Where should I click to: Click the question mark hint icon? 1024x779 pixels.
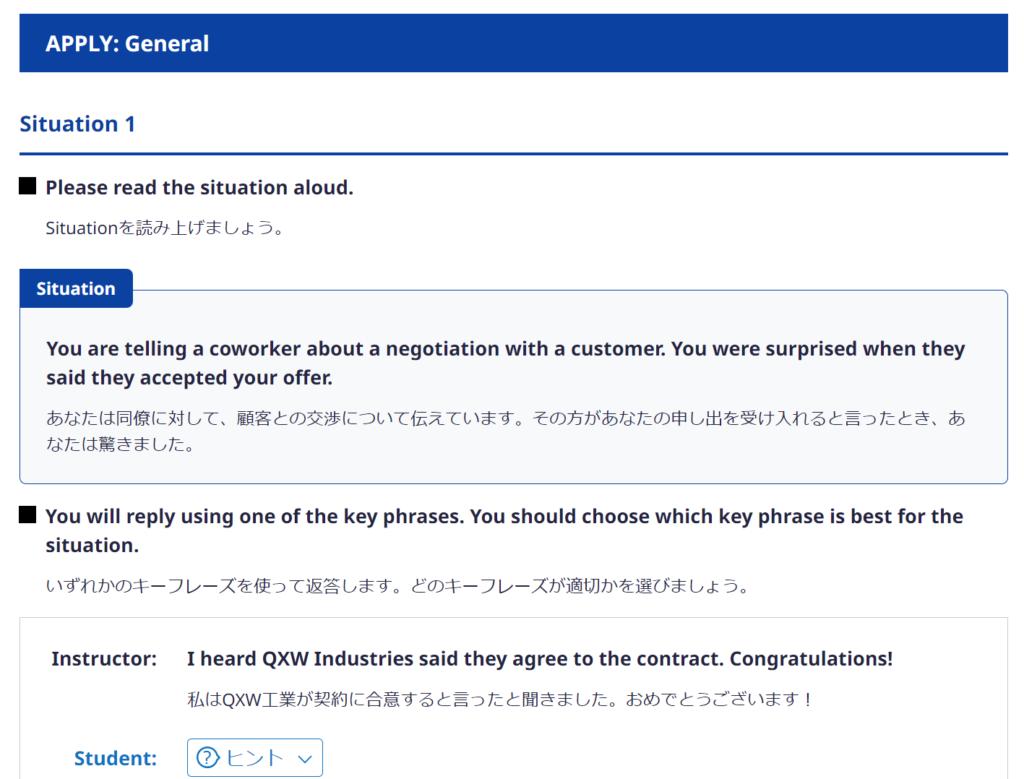(x=207, y=758)
